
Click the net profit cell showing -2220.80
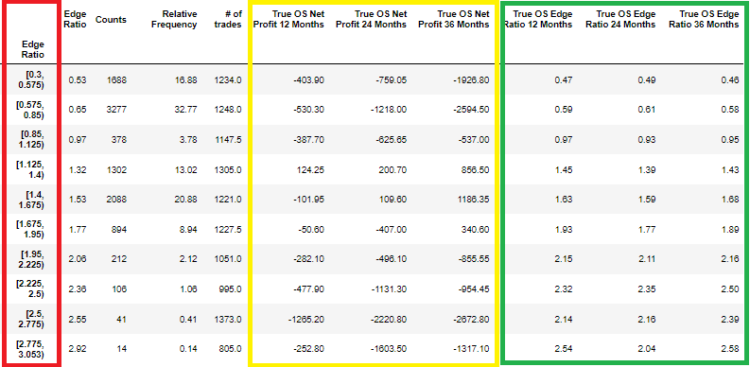388,319
